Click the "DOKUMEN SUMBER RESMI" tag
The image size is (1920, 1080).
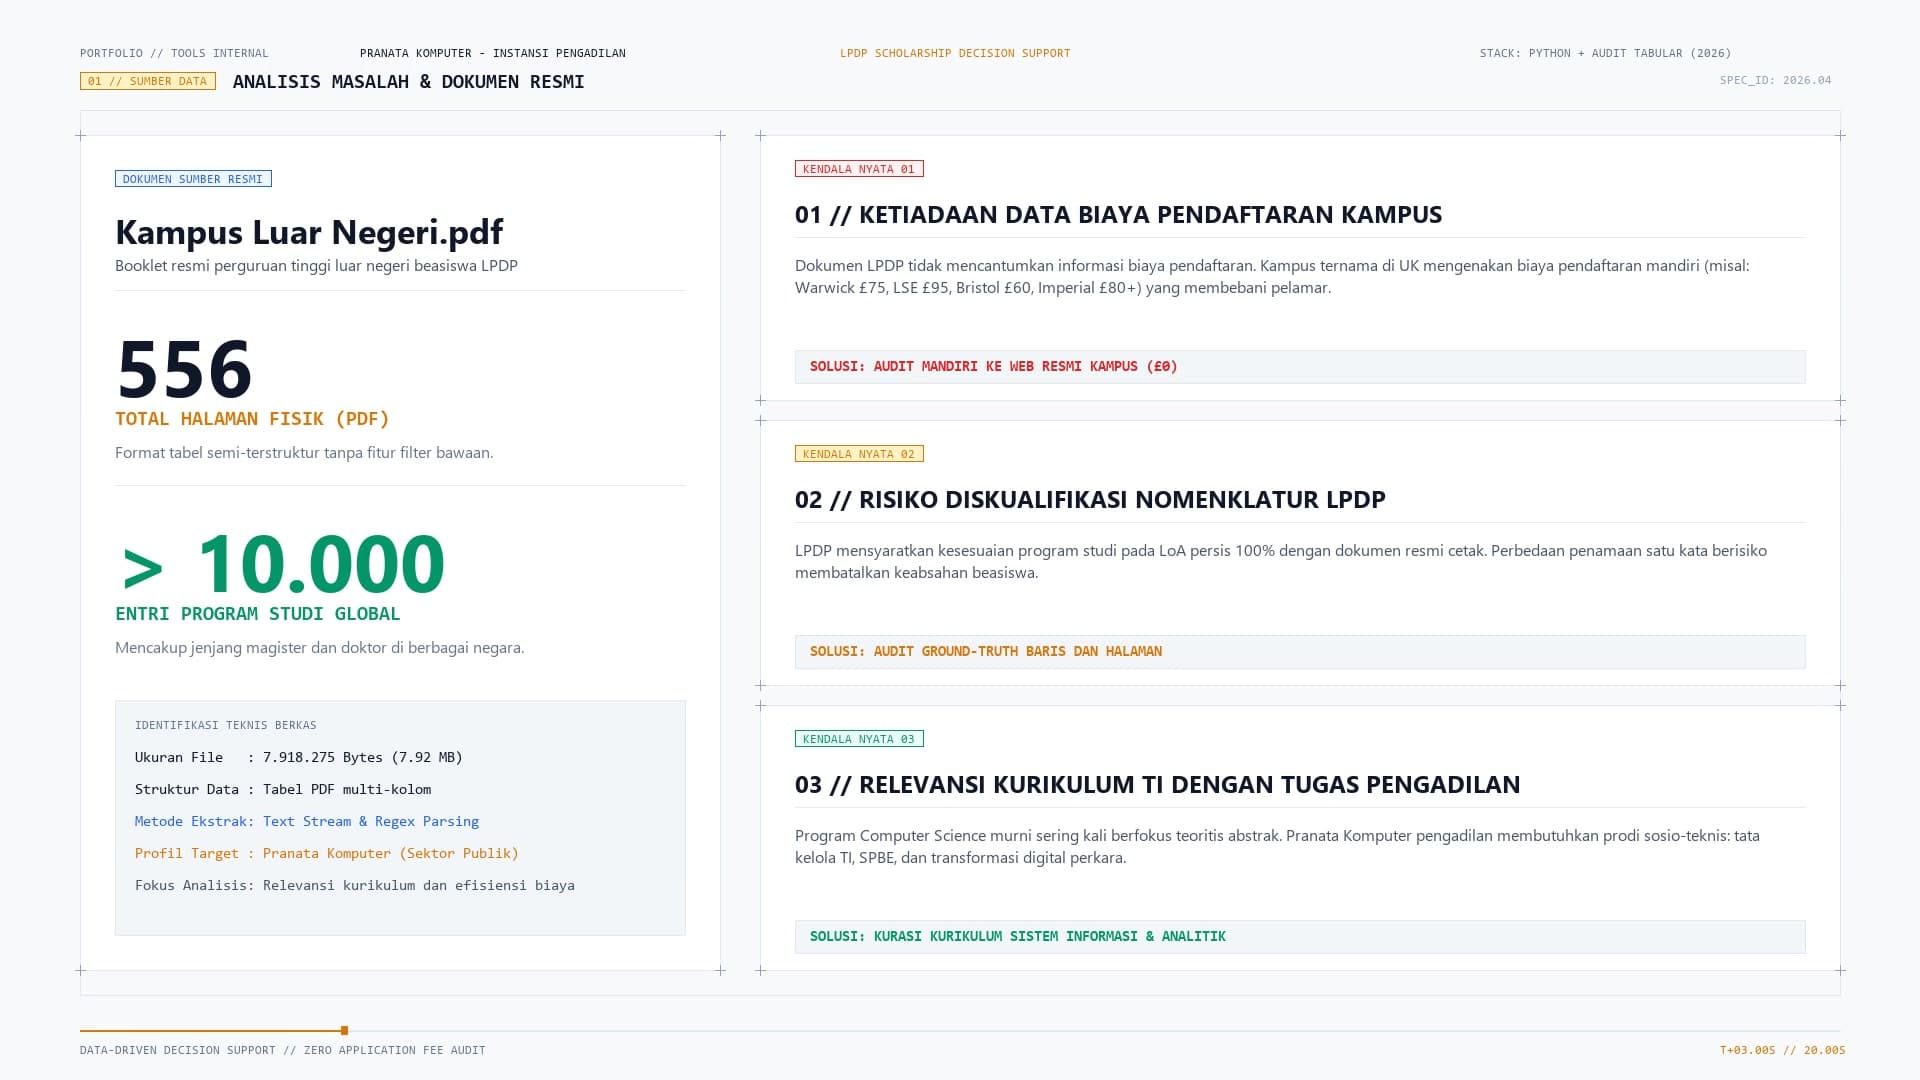193,179
